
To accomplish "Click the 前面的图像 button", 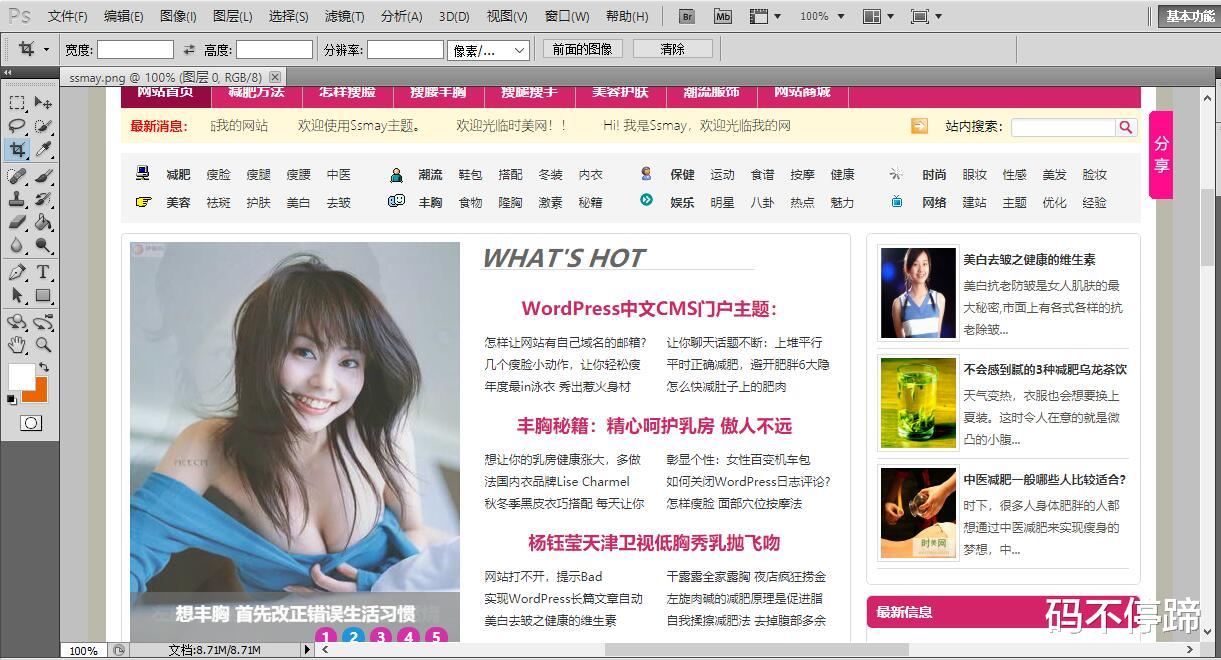I will [x=582, y=49].
